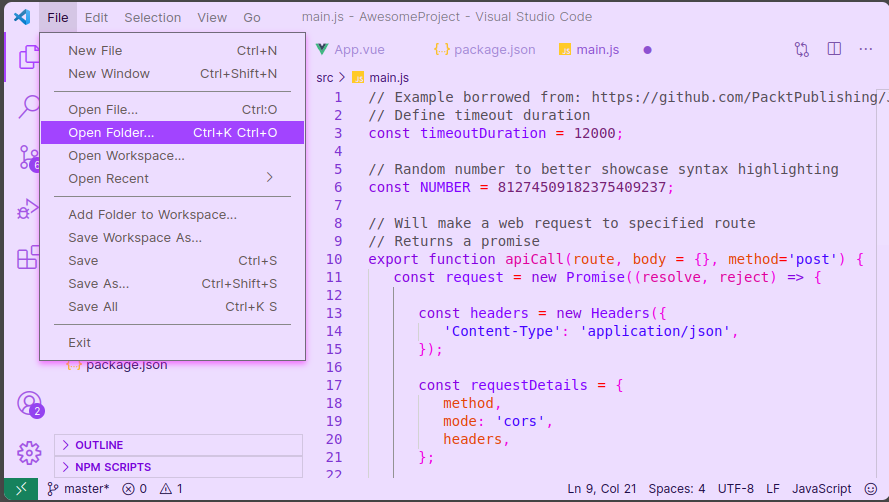
Task: Click the timeoutDuration variable on line 3
Action: [x=483, y=133]
